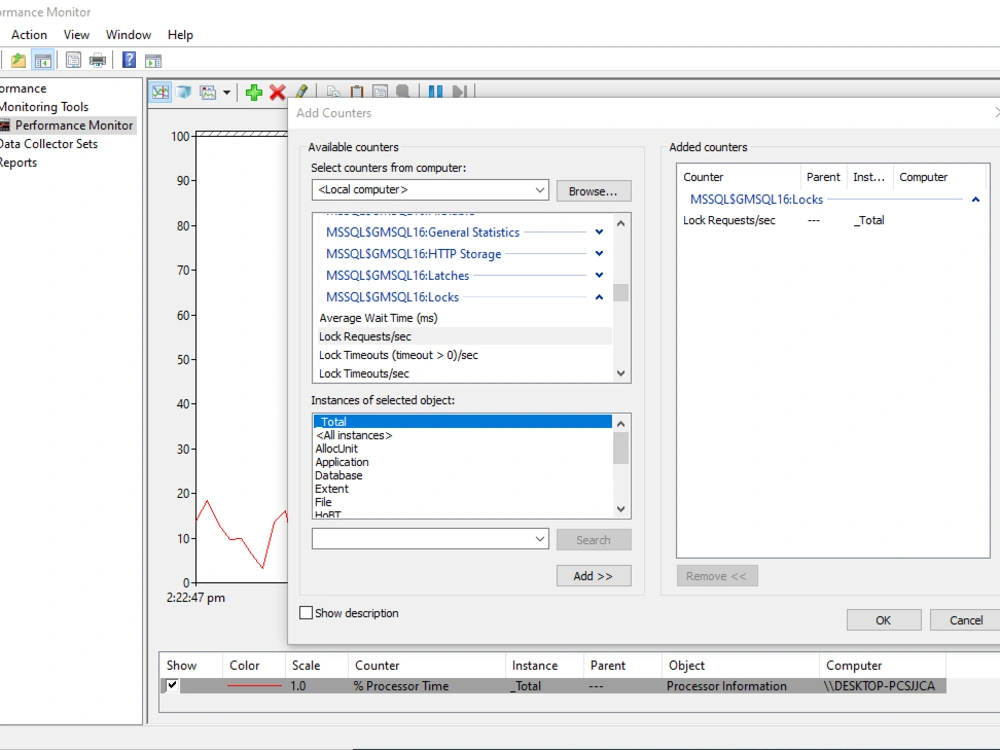Select _Total instance

tap(462, 422)
